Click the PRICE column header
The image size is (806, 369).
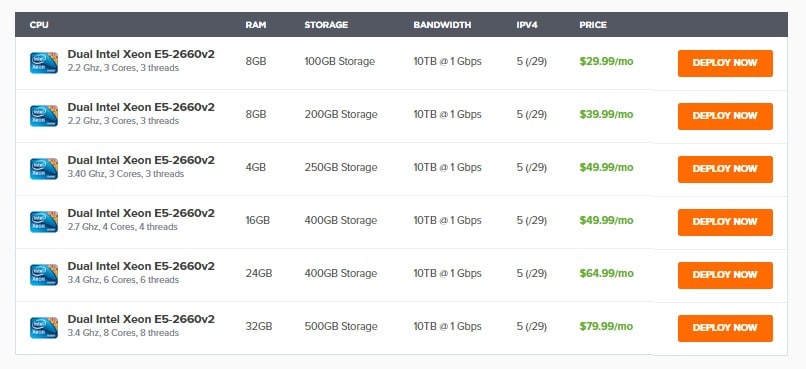(x=593, y=25)
